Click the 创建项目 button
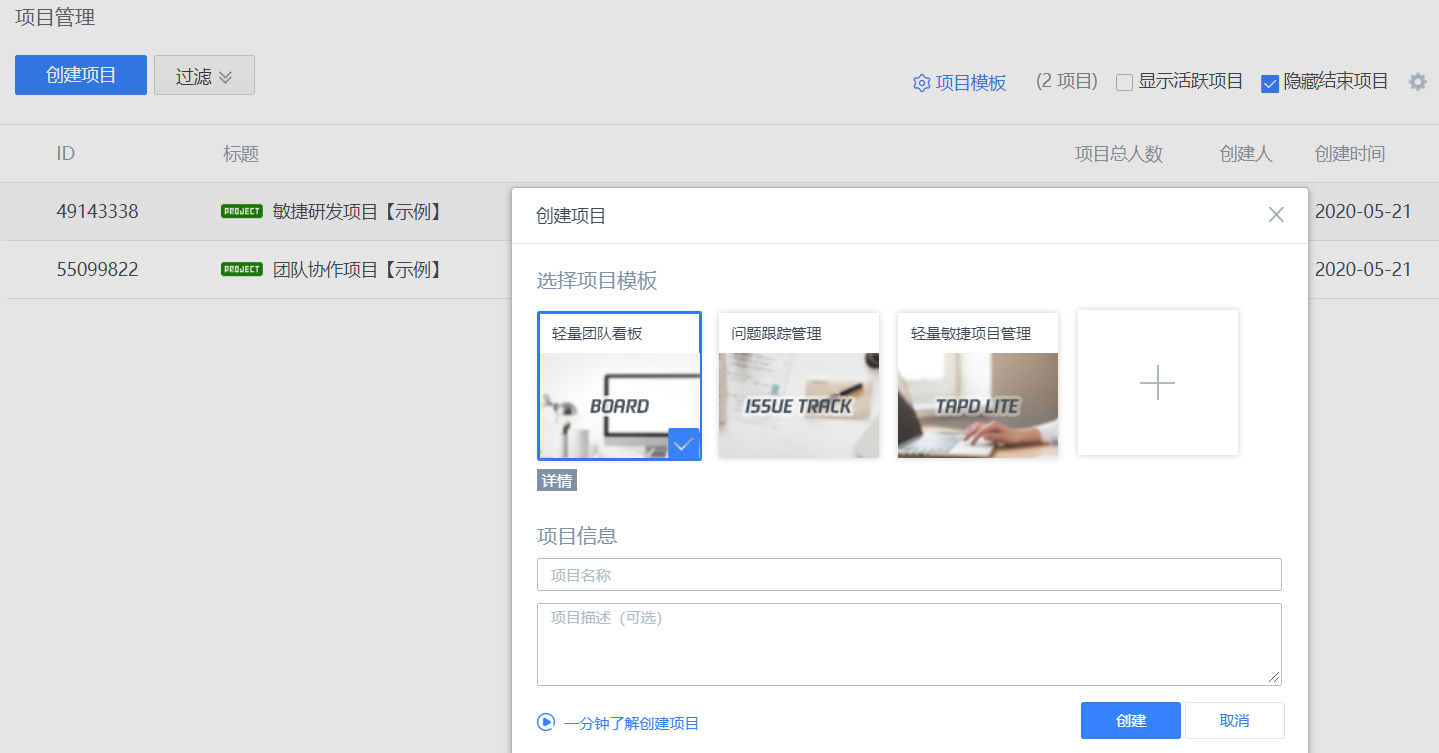 tap(81, 75)
